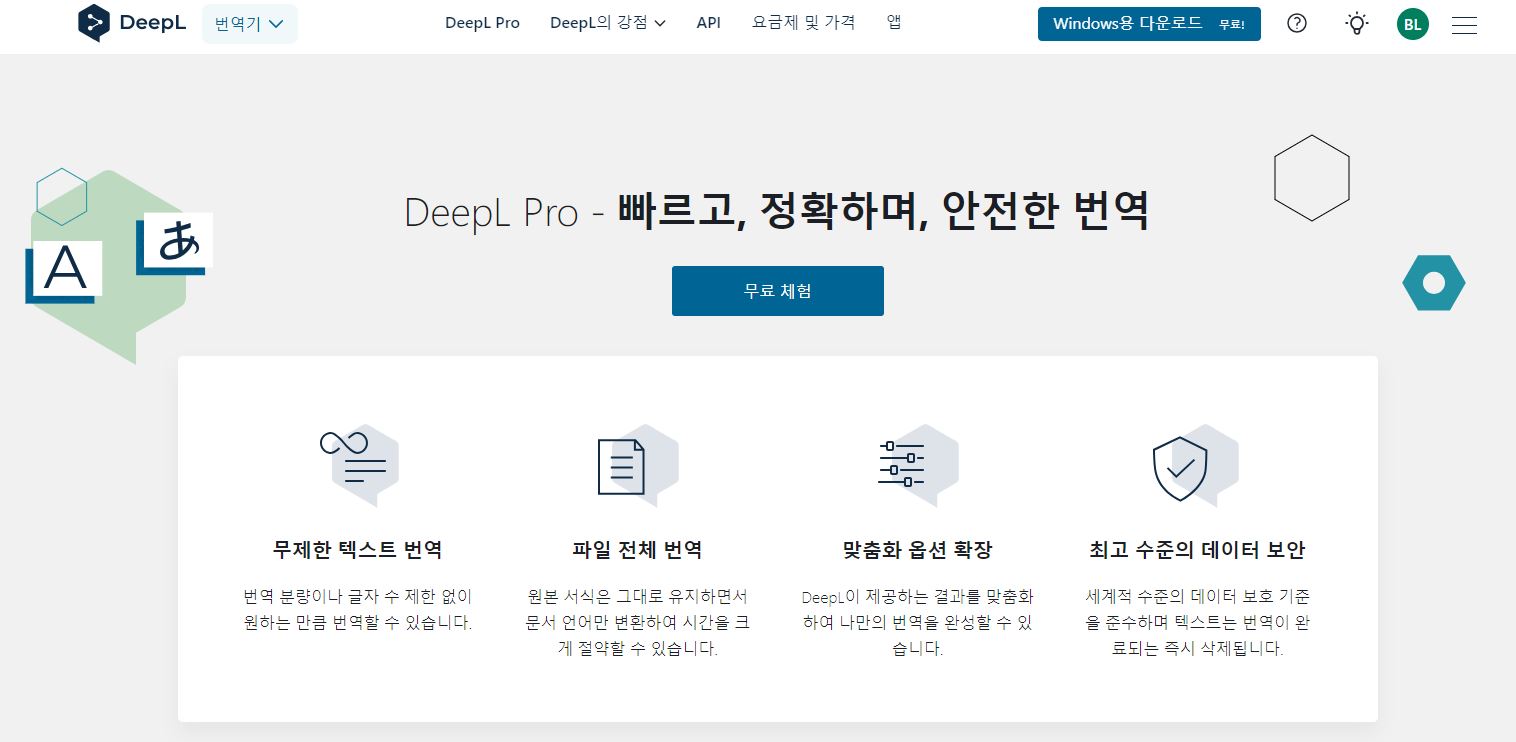
Task: Click the unlimited text translation infinity icon
Action: pyautogui.click(x=356, y=460)
